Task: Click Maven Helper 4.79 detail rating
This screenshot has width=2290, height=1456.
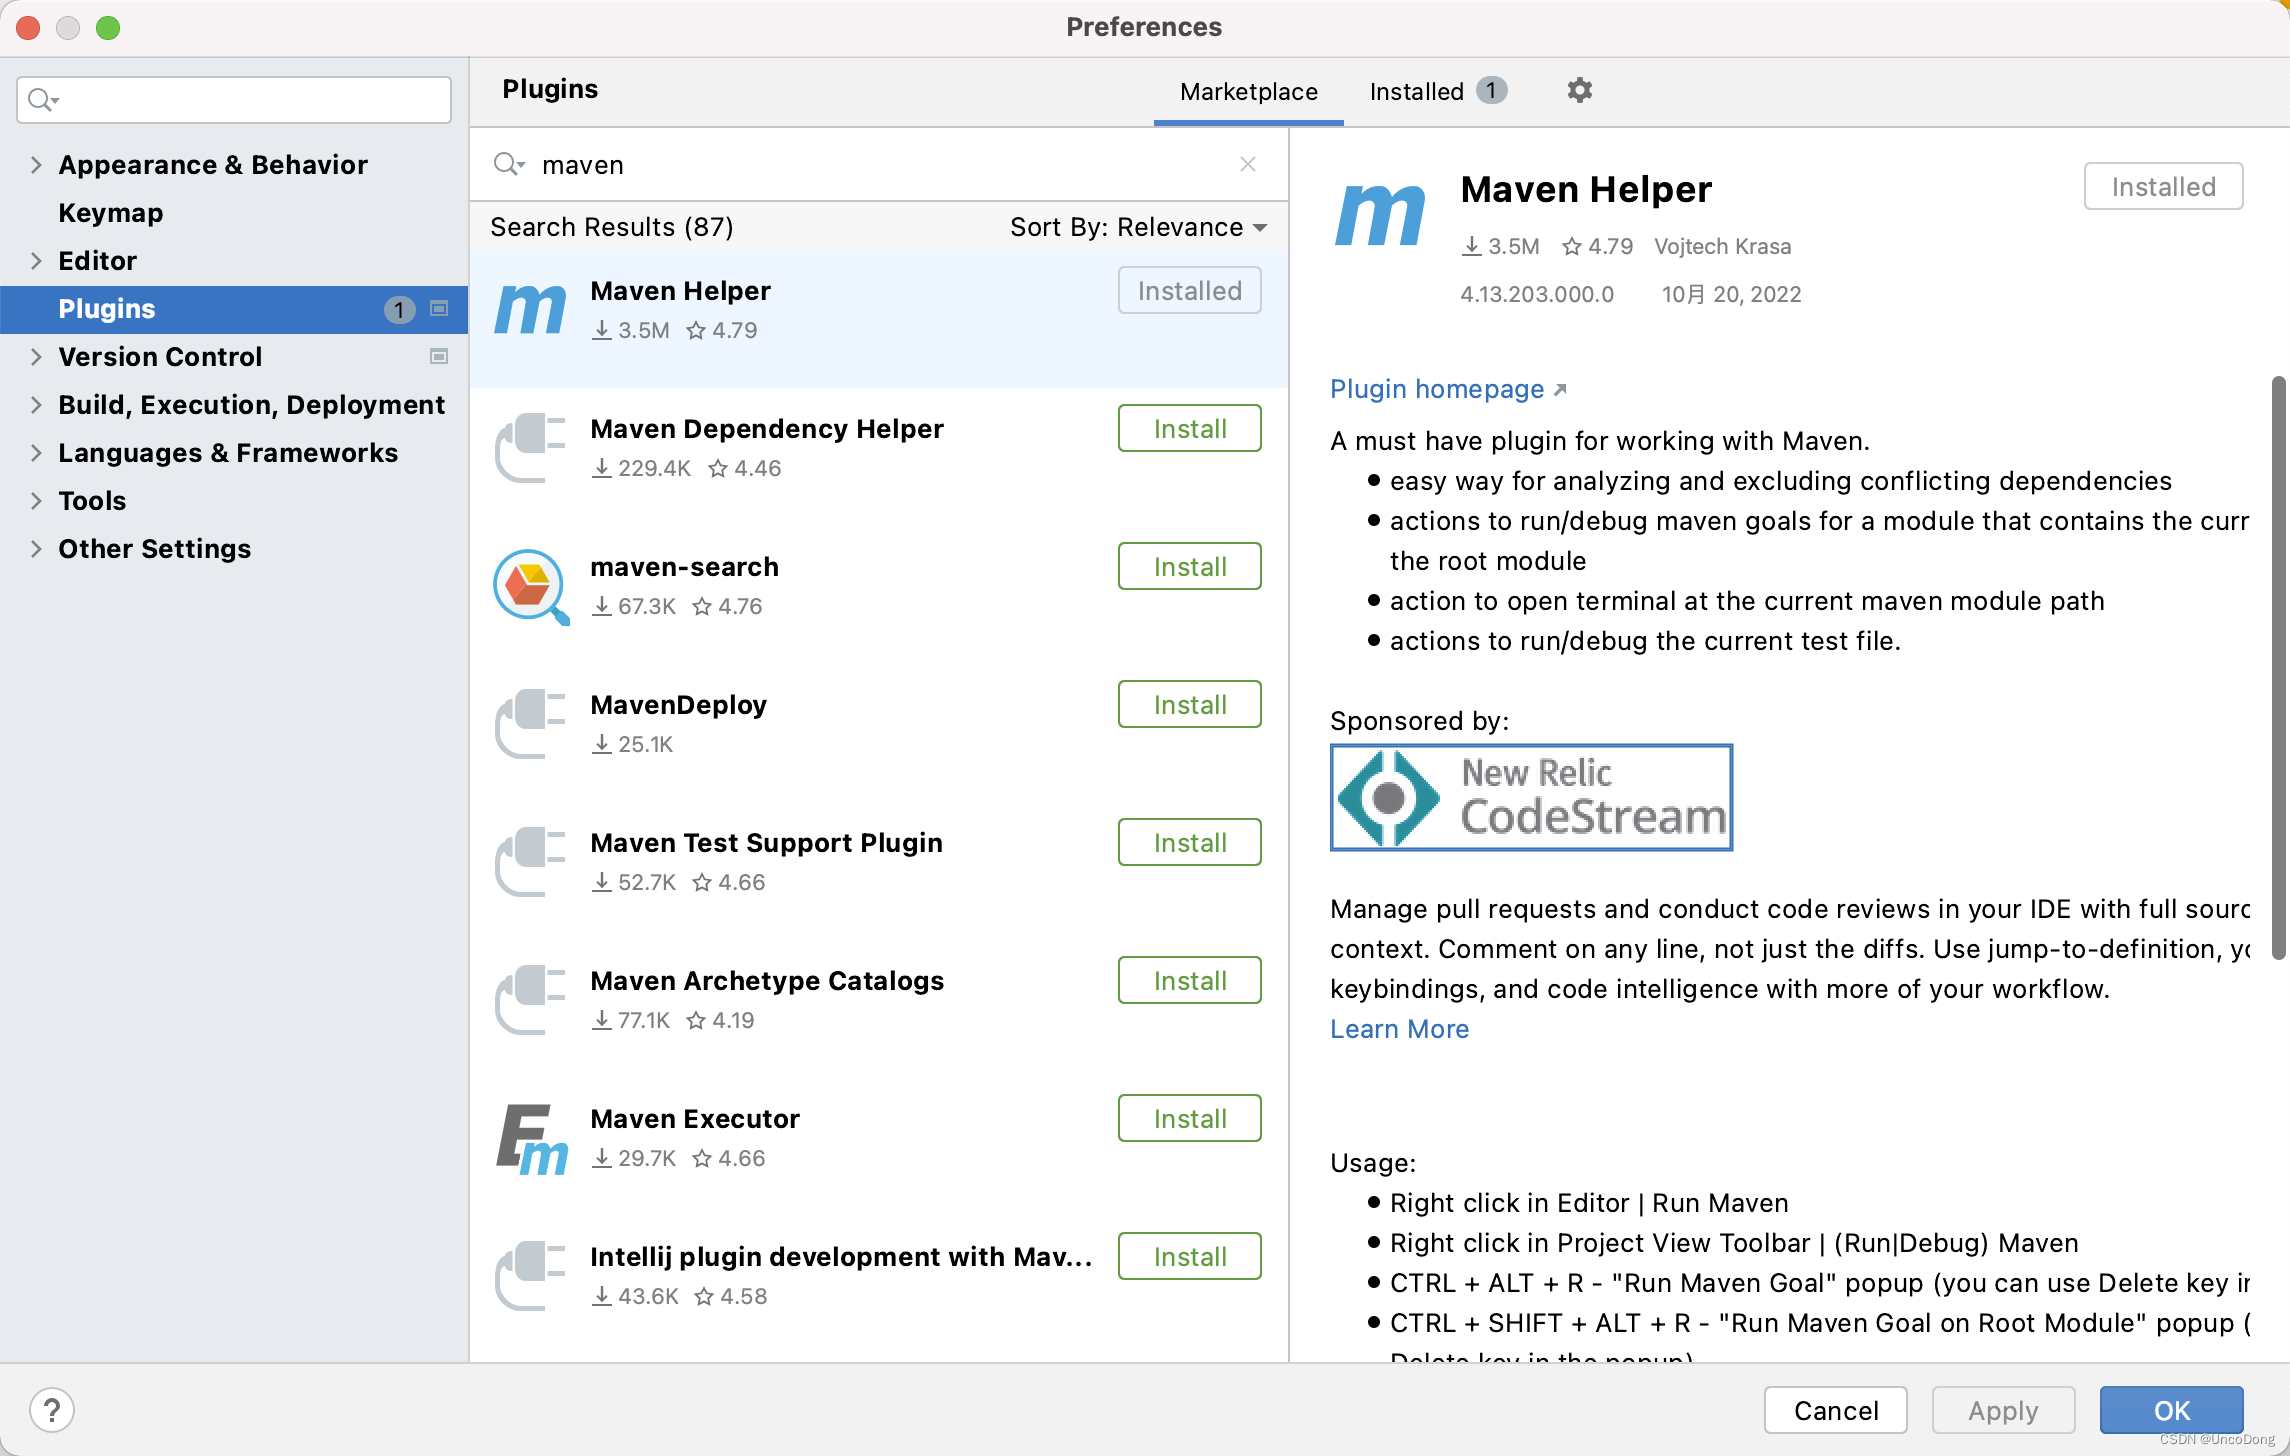Action: click(x=1598, y=246)
